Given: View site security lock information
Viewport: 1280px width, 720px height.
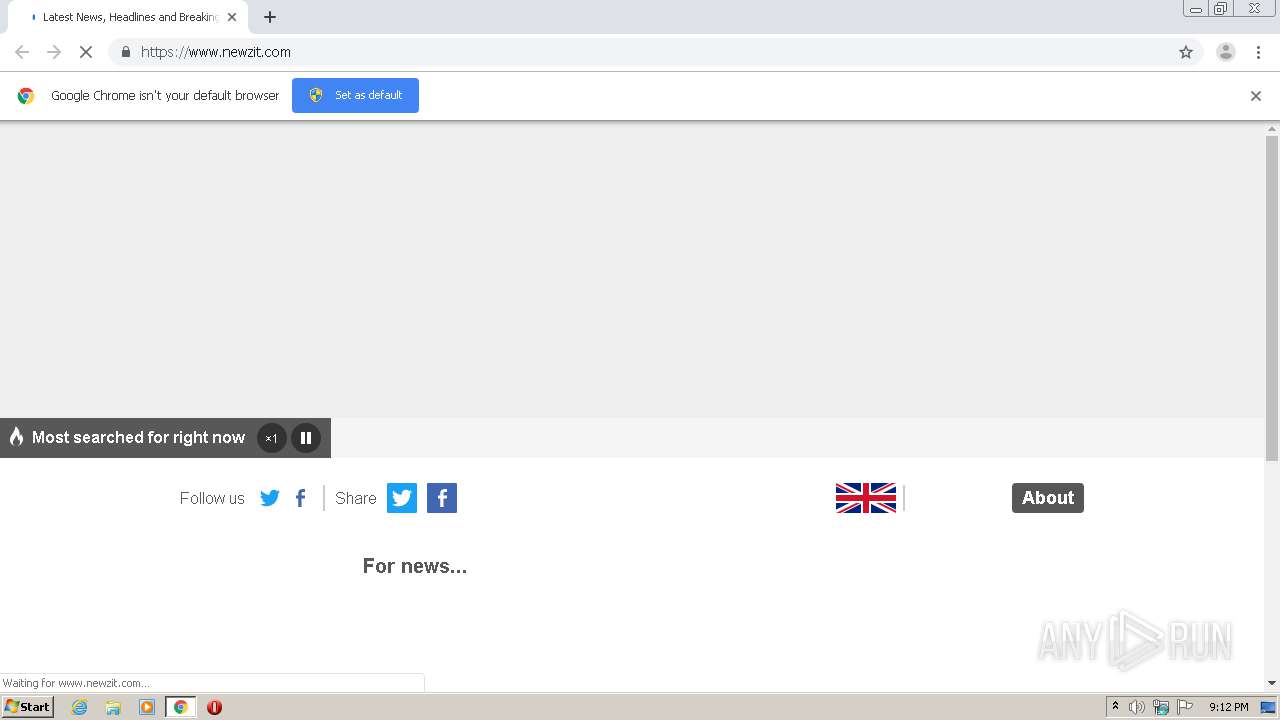Looking at the screenshot, I should tap(125, 52).
